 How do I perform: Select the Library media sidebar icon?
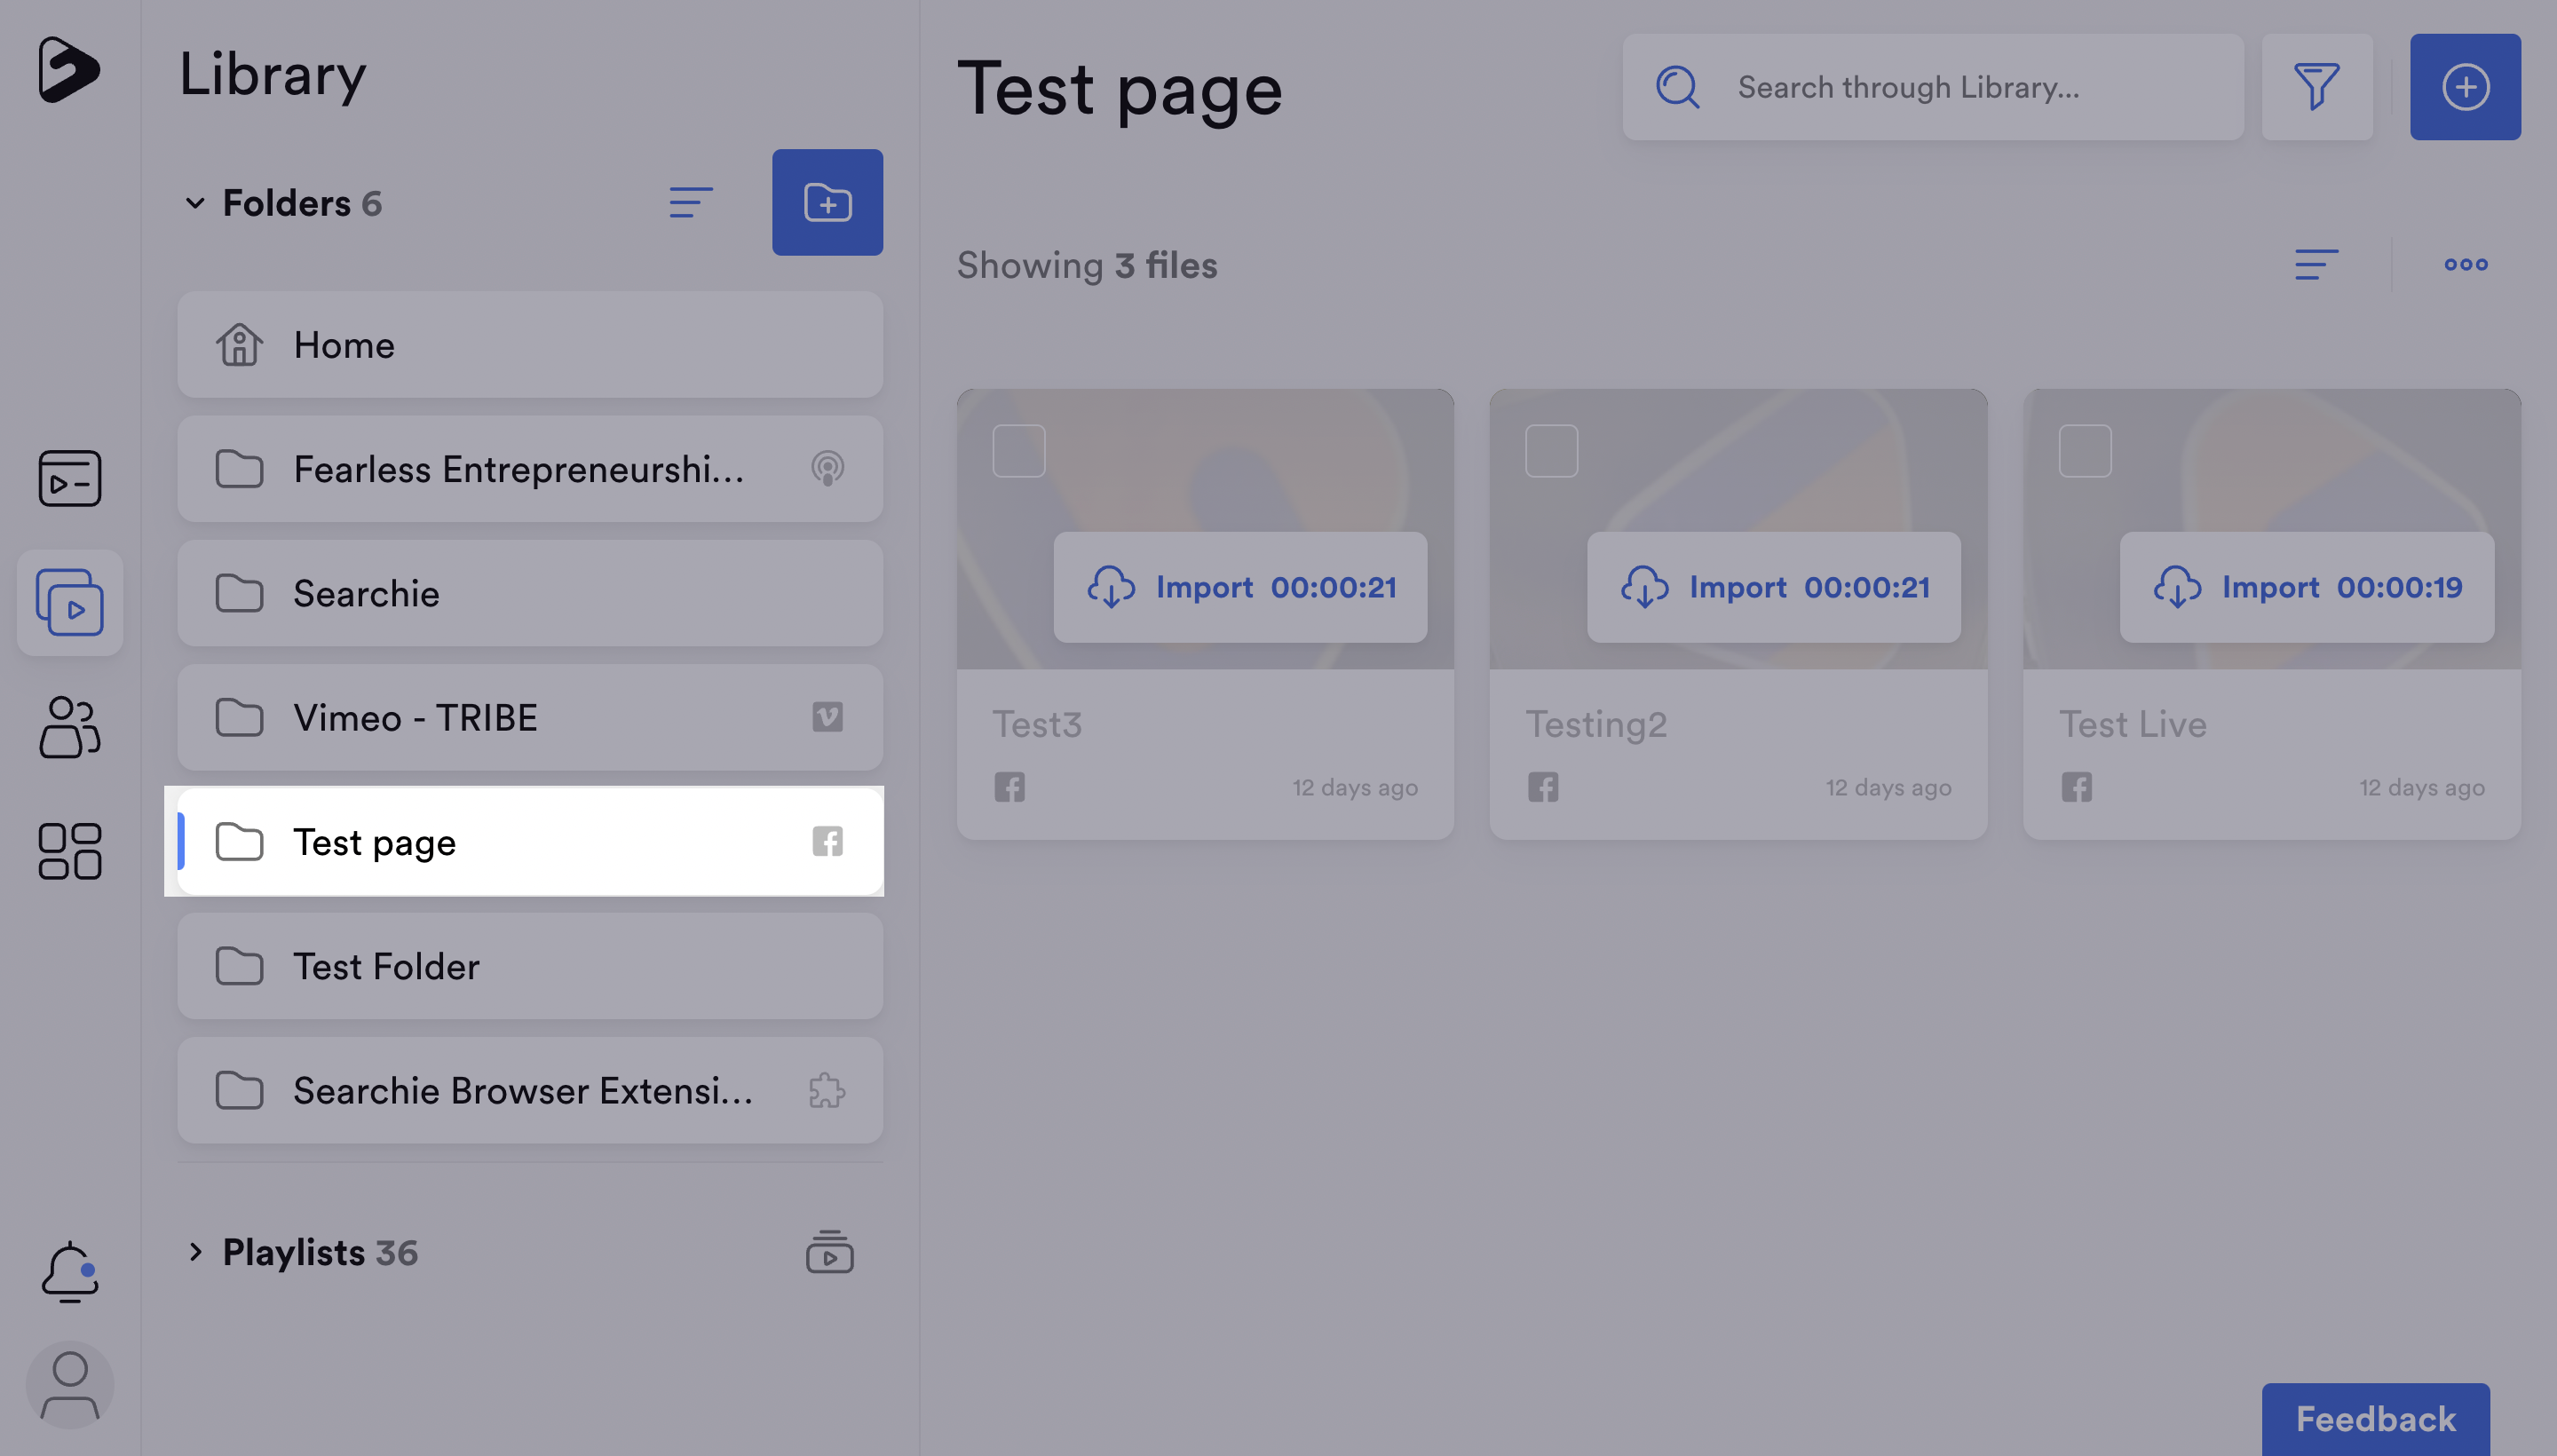pyautogui.click(x=69, y=602)
